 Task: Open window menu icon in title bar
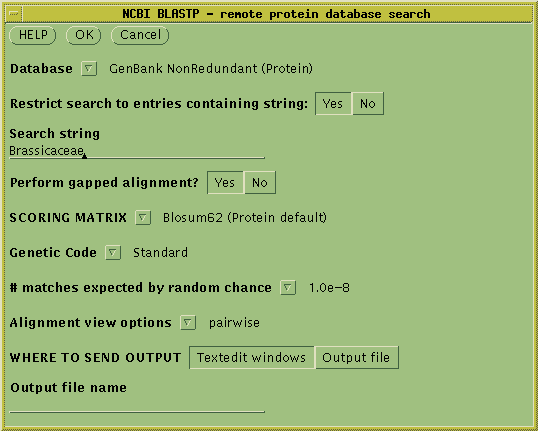pyautogui.click(x=14, y=14)
